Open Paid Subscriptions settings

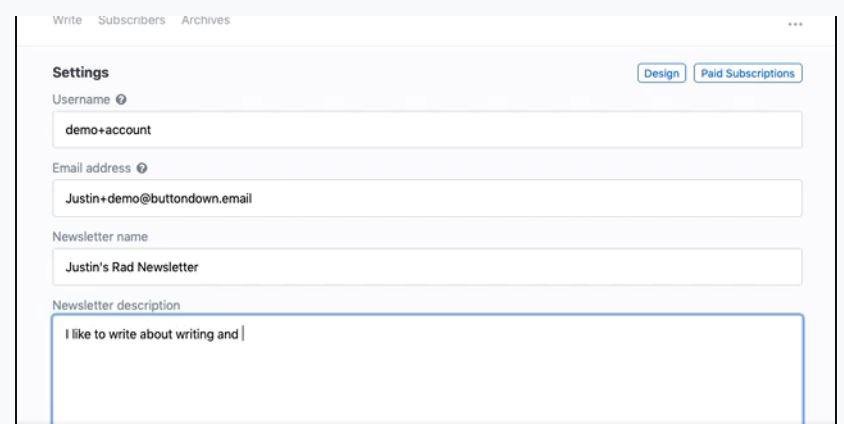[x=748, y=73]
